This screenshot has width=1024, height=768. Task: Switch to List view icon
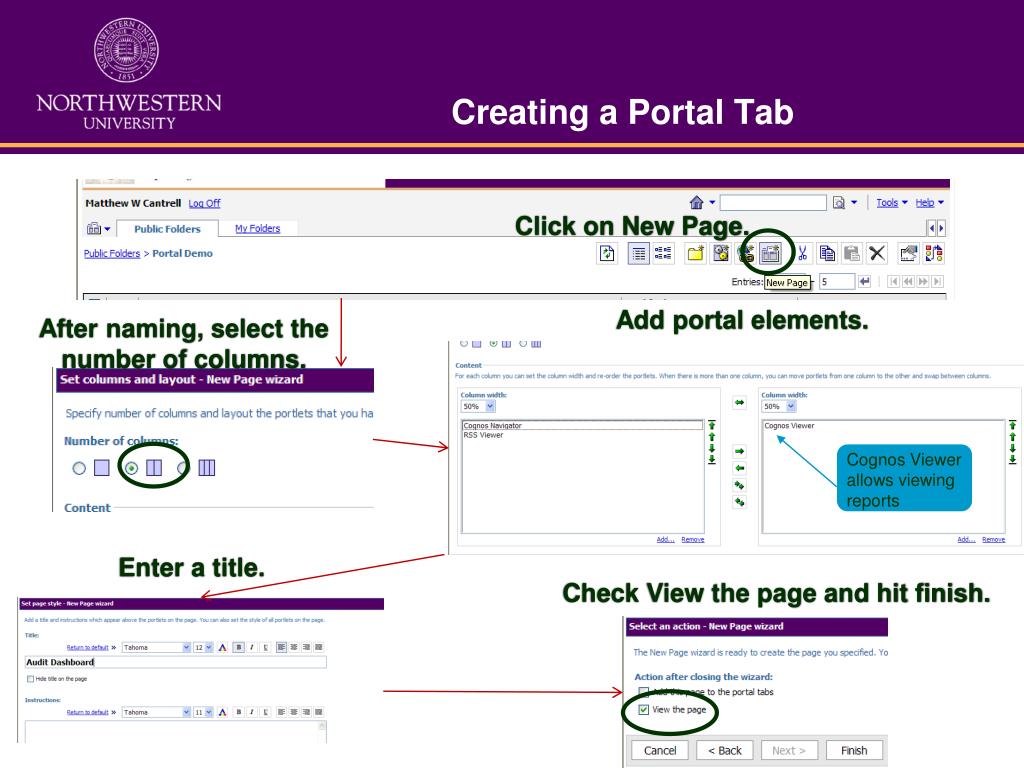(638, 253)
